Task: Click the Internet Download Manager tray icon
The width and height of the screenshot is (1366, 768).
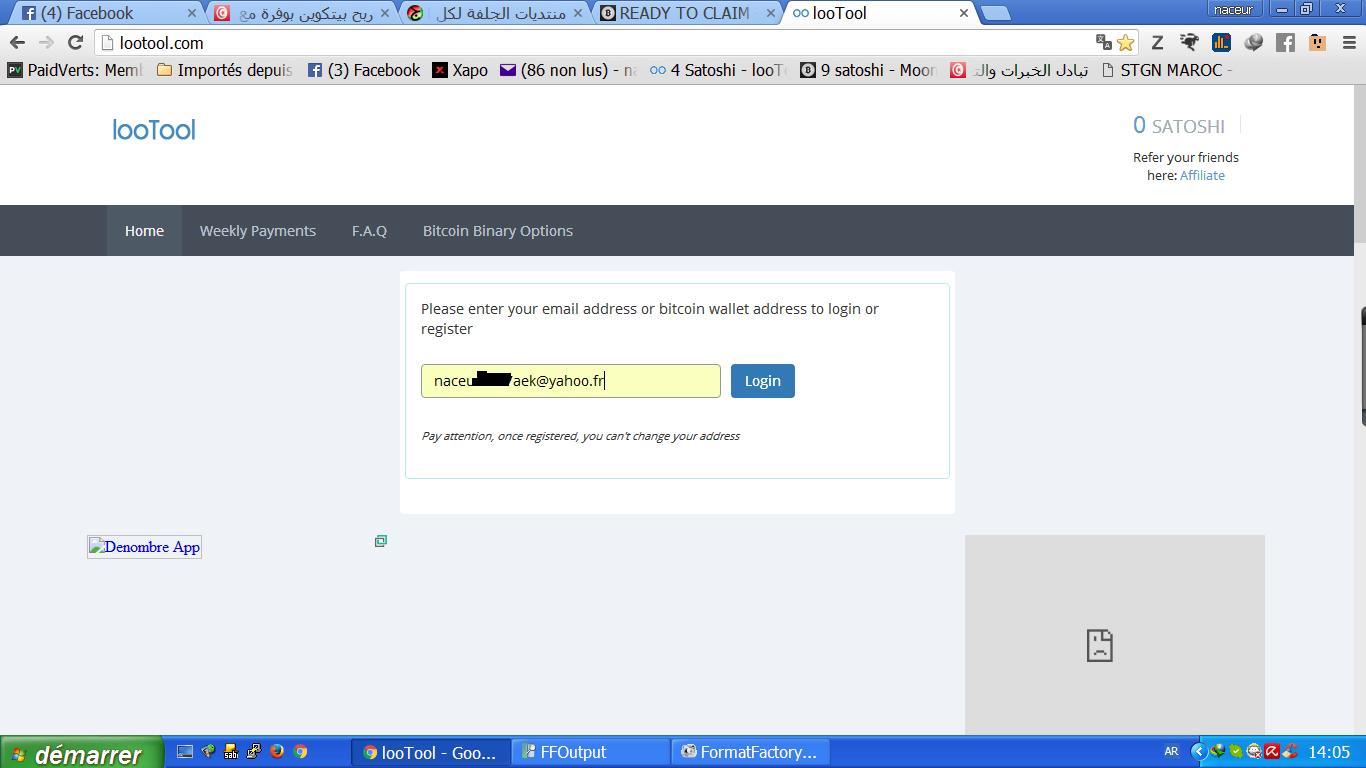Action: [1218, 752]
